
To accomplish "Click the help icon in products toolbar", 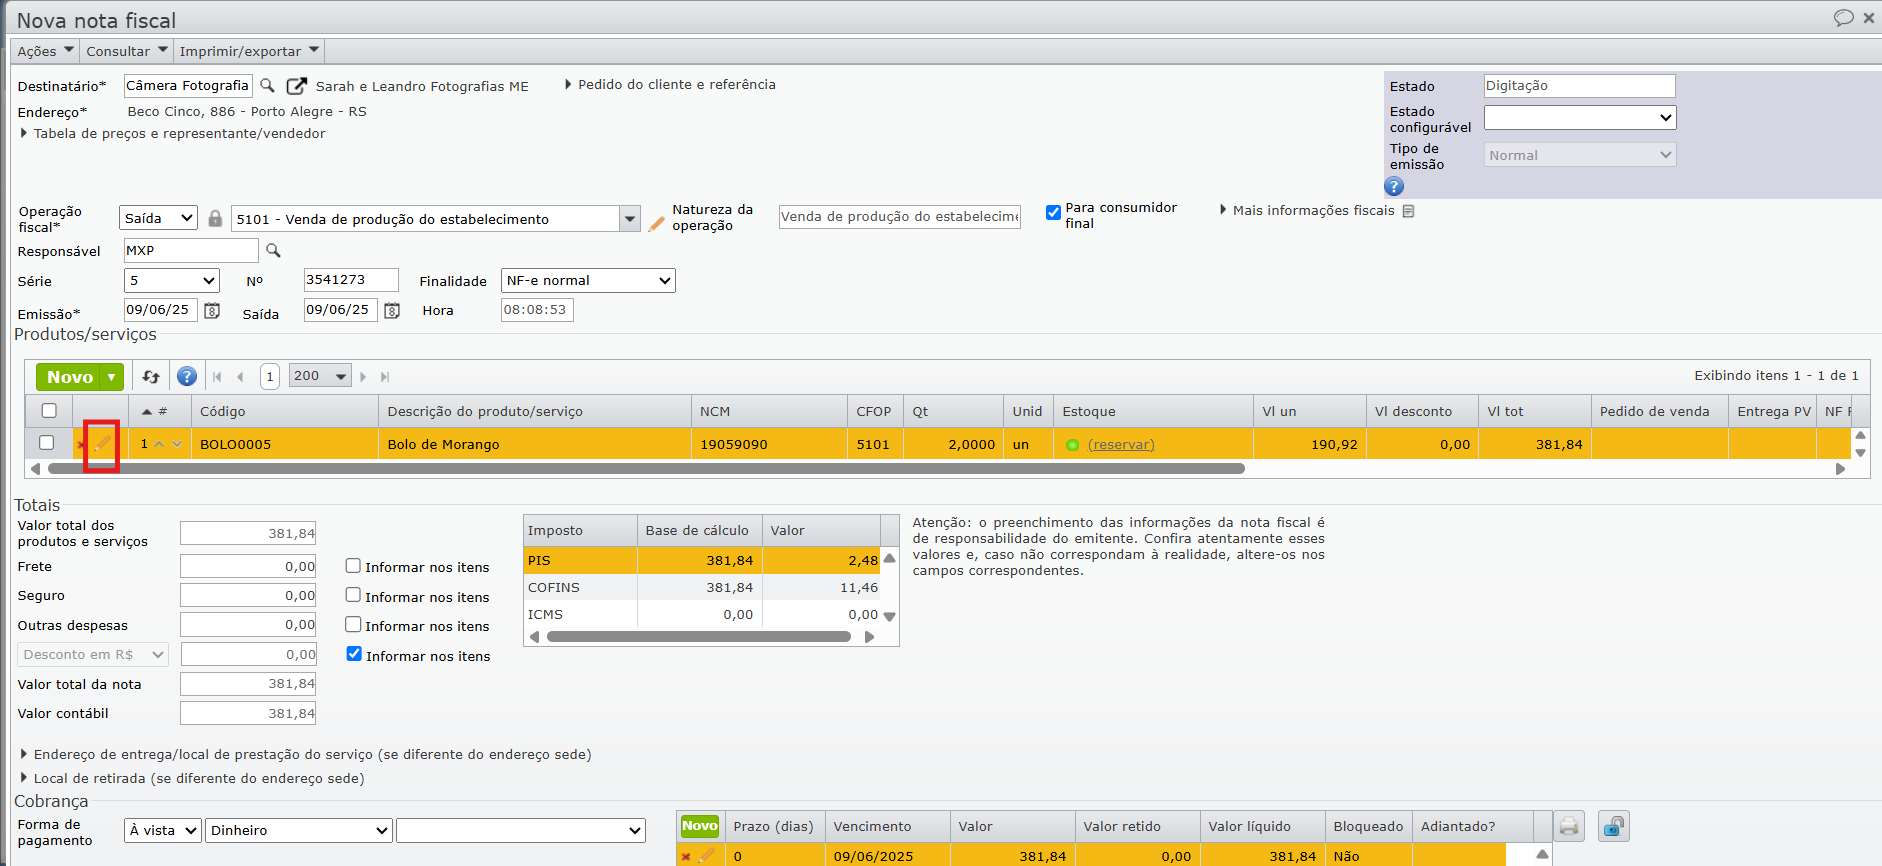I will point(187,377).
